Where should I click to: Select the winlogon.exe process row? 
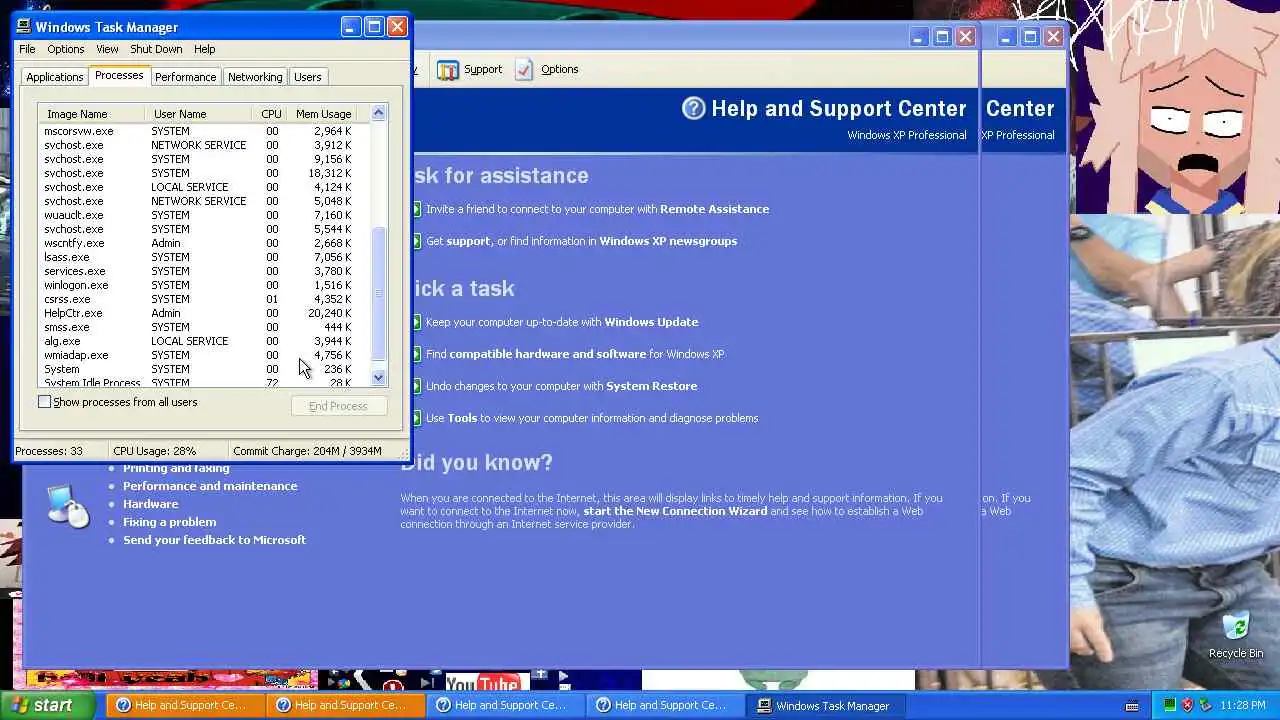205,285
